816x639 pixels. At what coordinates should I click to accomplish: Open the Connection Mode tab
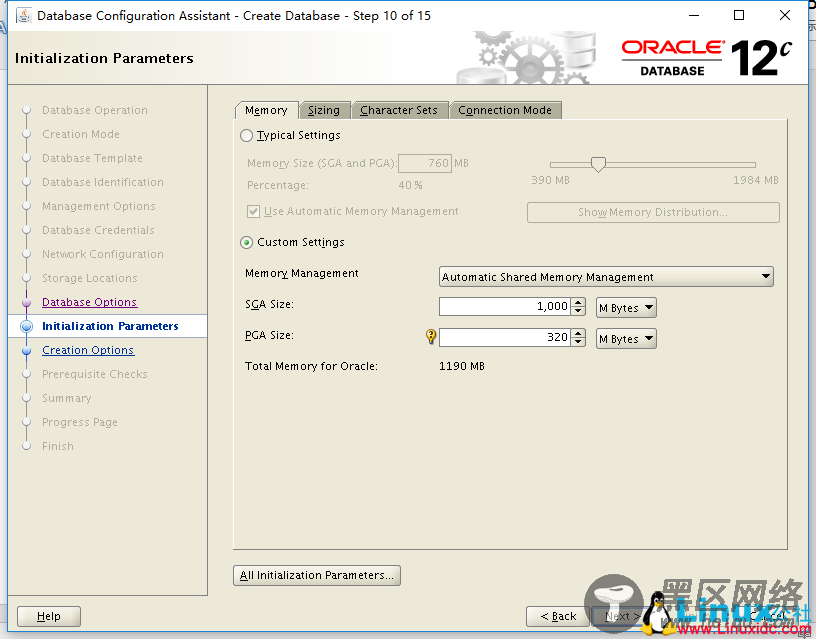[x=505, y=110]
